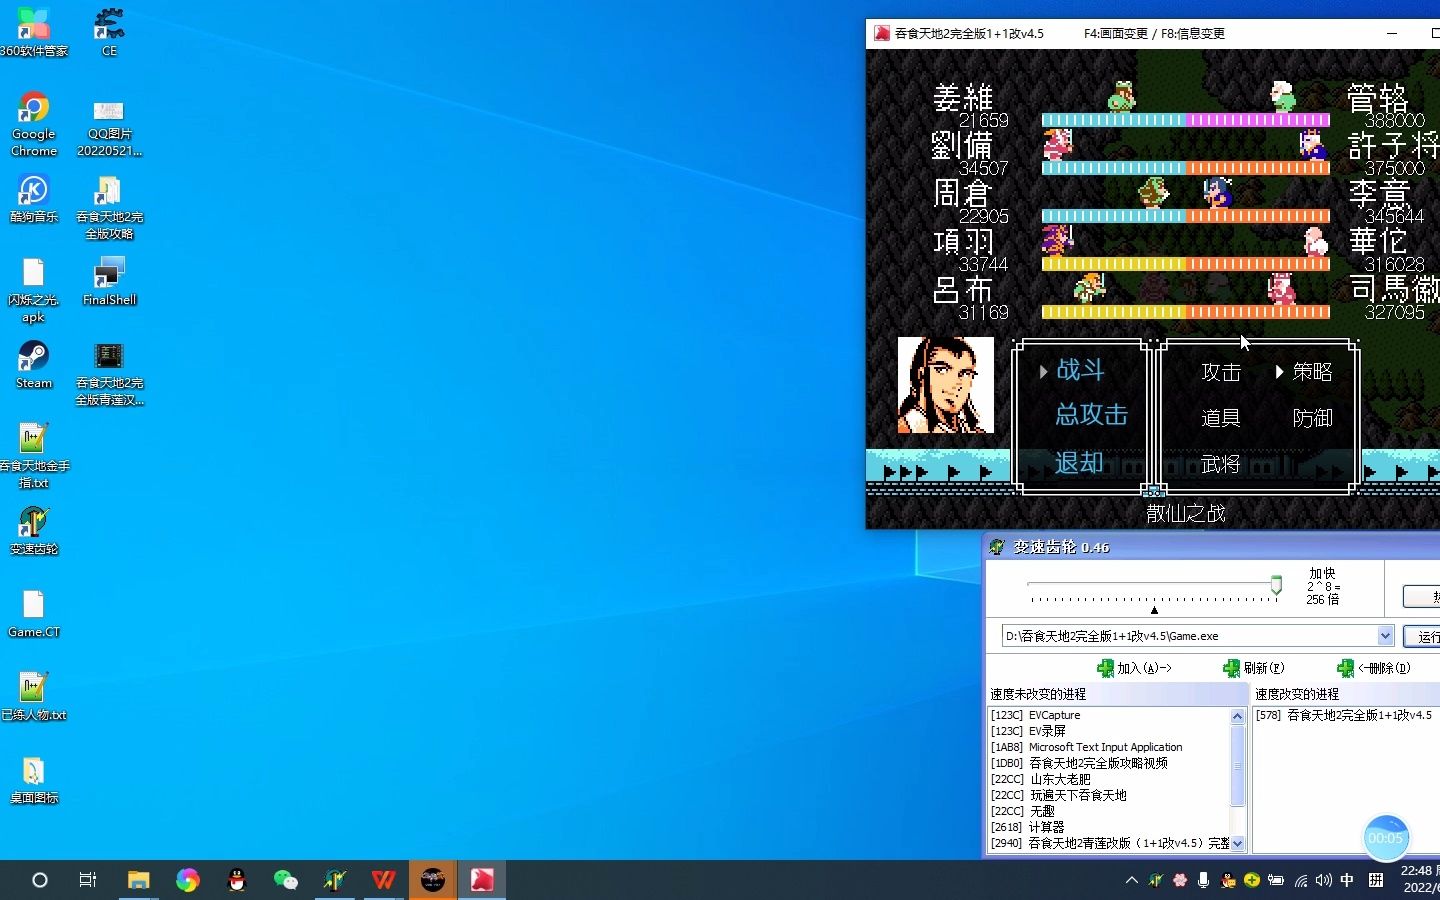
Task: Select [578] 吞食天地2完全版 in changed list
Action: pos(1345,715)
